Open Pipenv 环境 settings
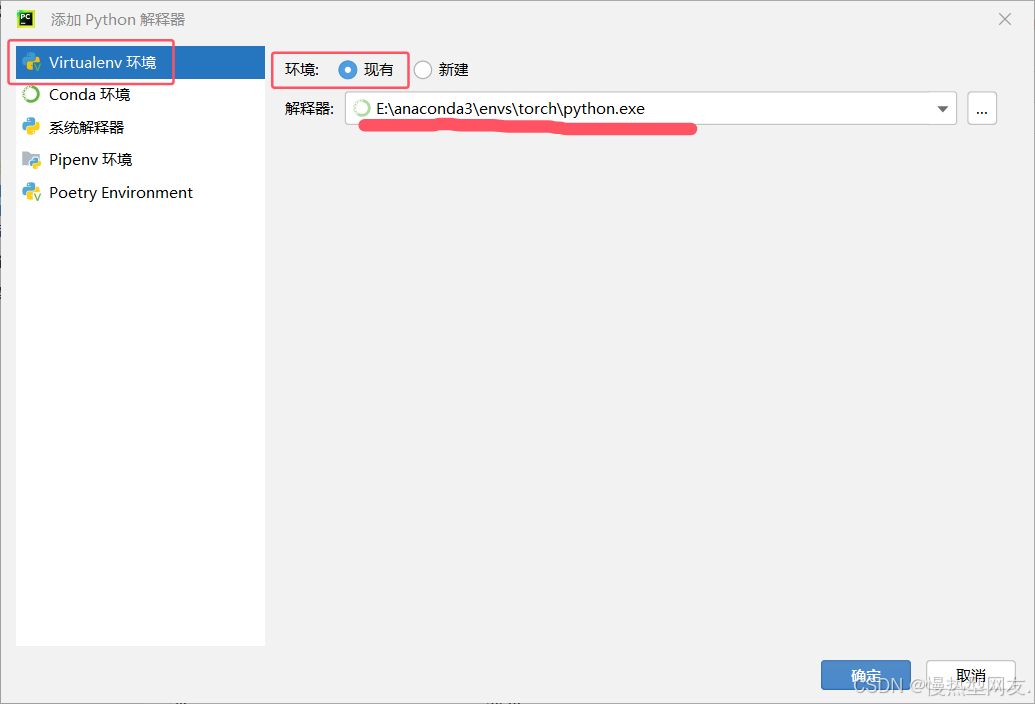1035x704 pixels. (140, 160)
